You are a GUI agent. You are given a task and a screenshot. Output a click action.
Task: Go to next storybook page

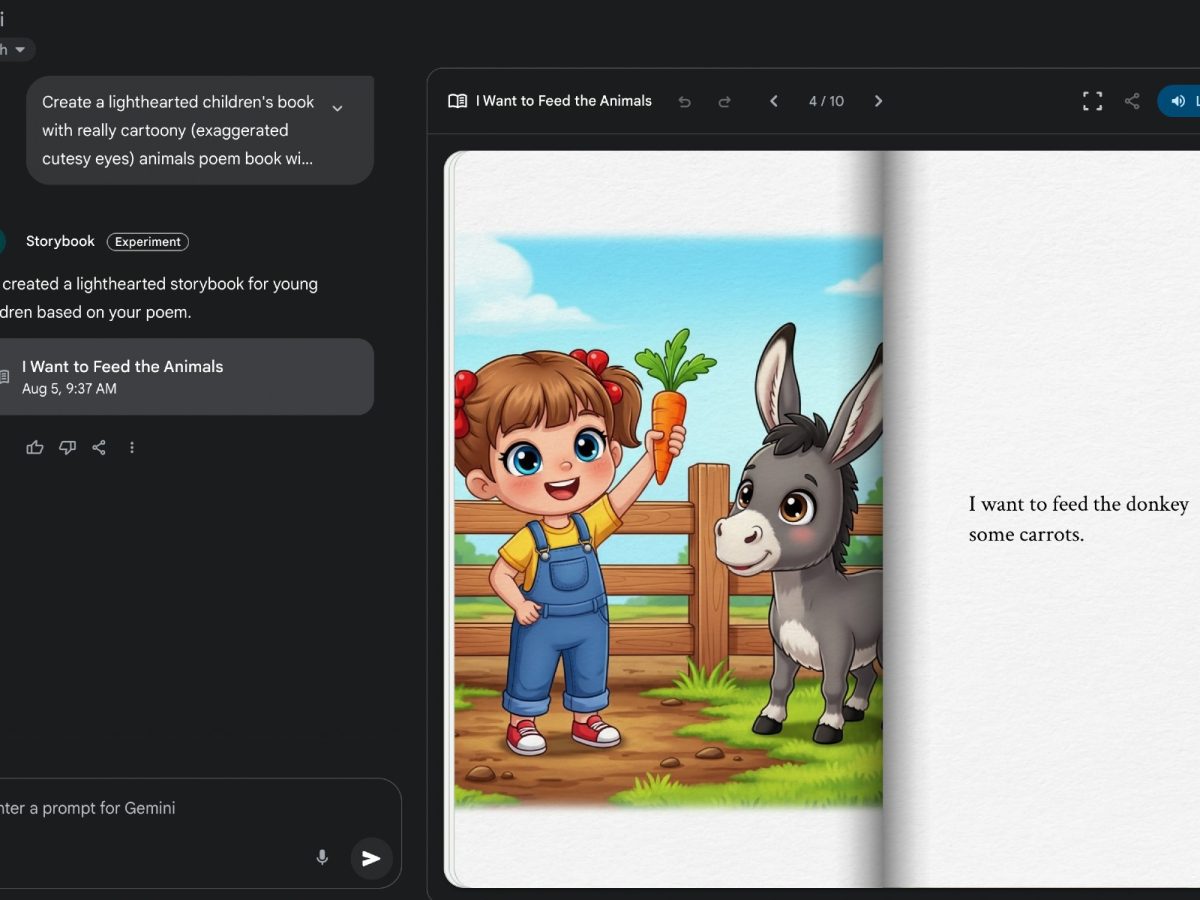click(878, 101)
